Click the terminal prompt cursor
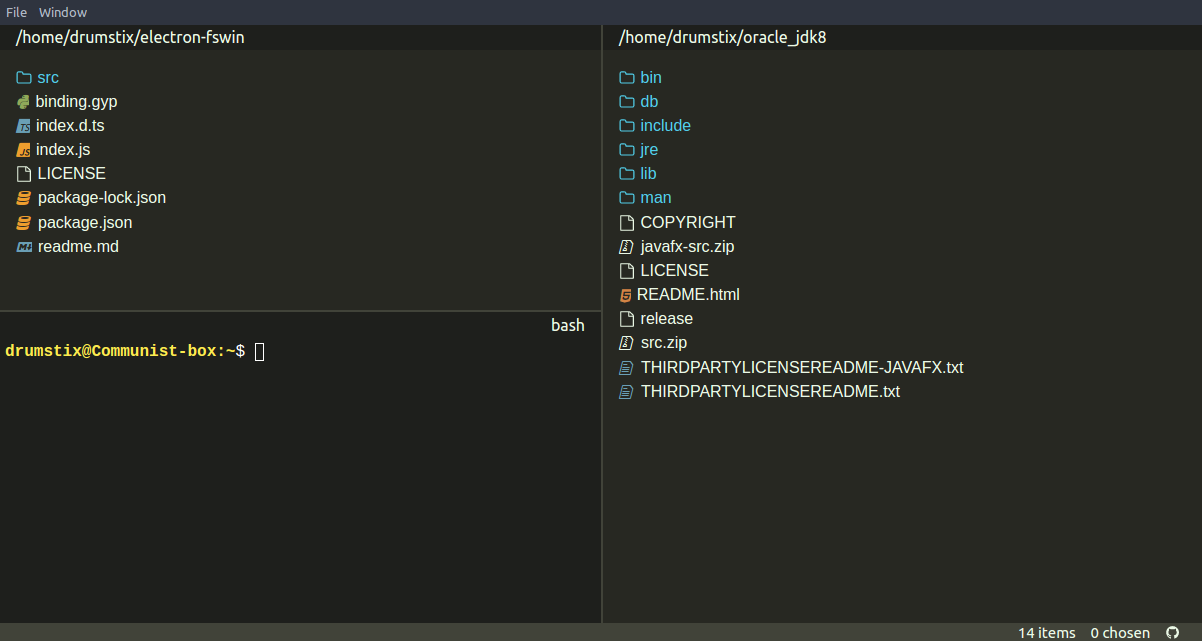Viewport: 1202px width, 641px height. [260, 351]
